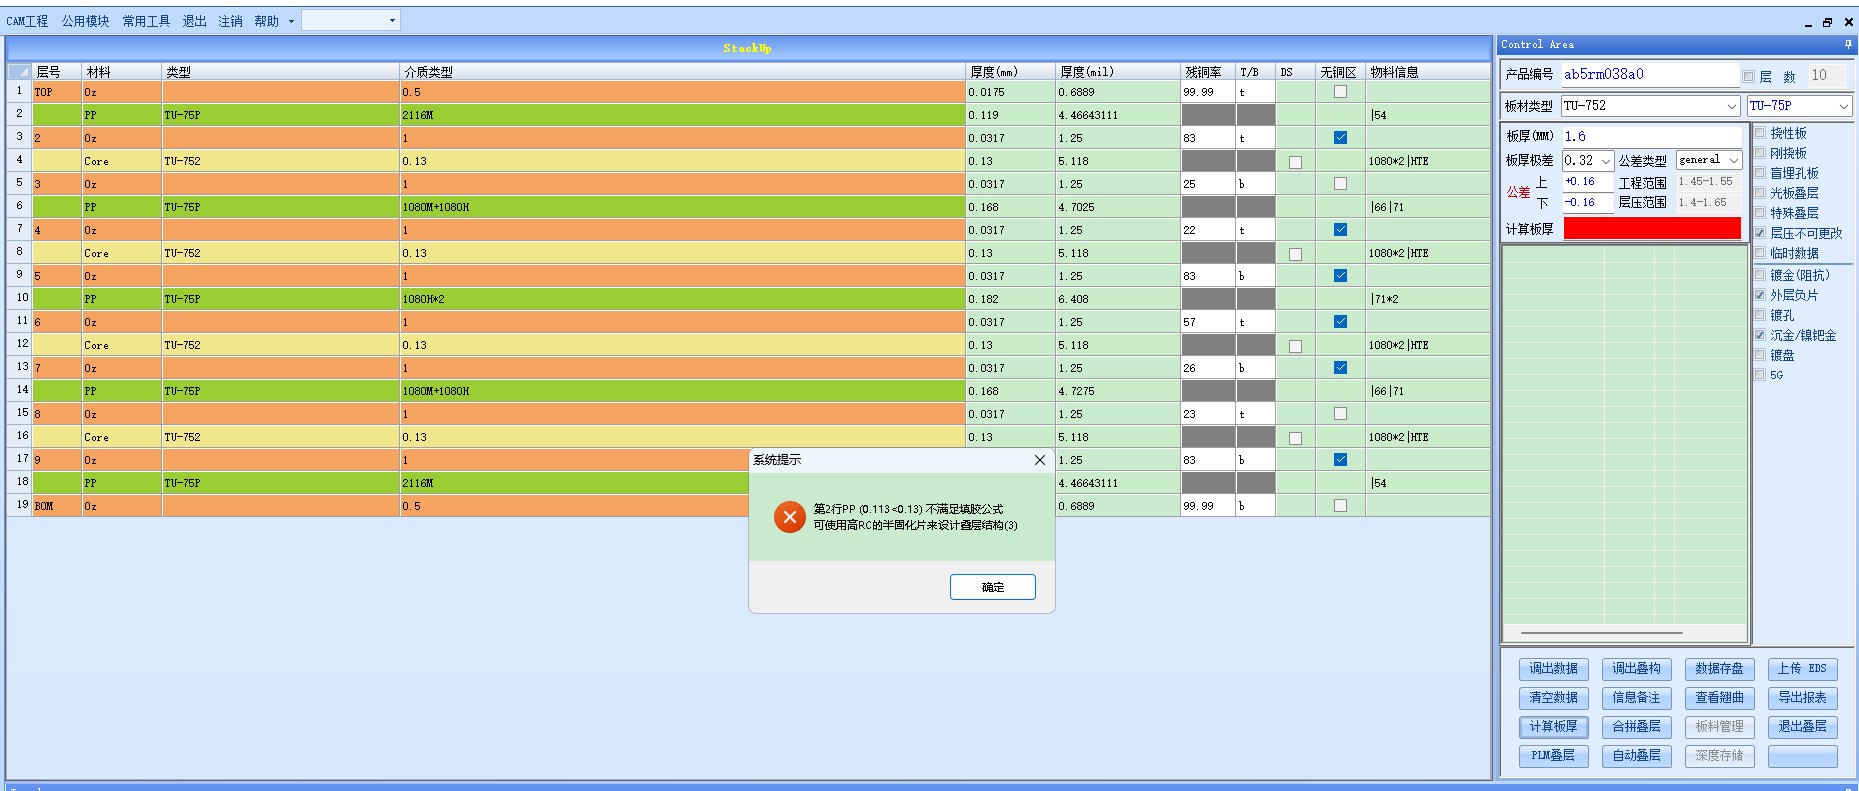Enable the 镀盘 checkbox

(1760, 355)
